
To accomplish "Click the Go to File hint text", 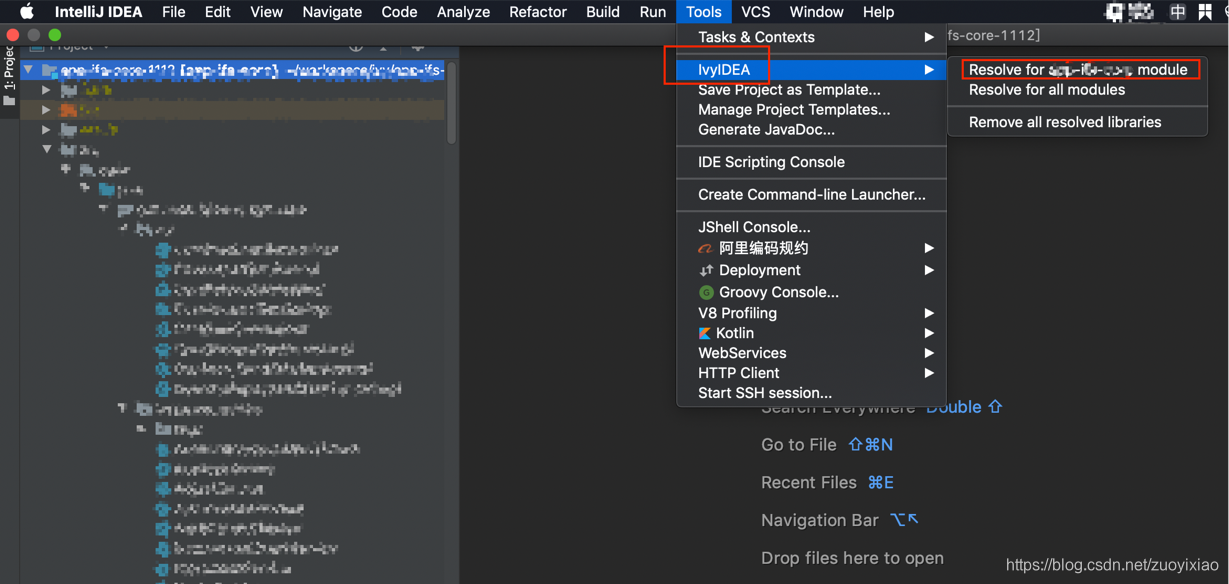I will click(x=799, y=445).
